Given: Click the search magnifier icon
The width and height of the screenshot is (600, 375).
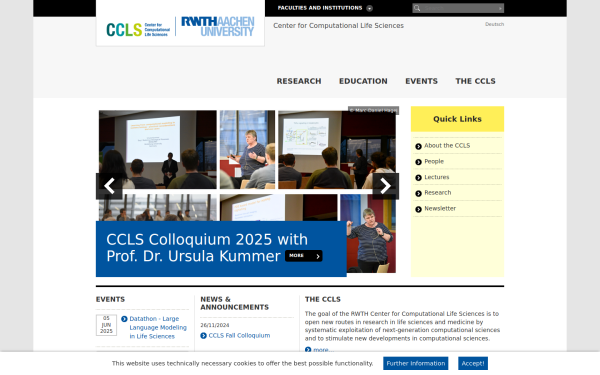Looking at the screenshot, I should coord(417,8).
